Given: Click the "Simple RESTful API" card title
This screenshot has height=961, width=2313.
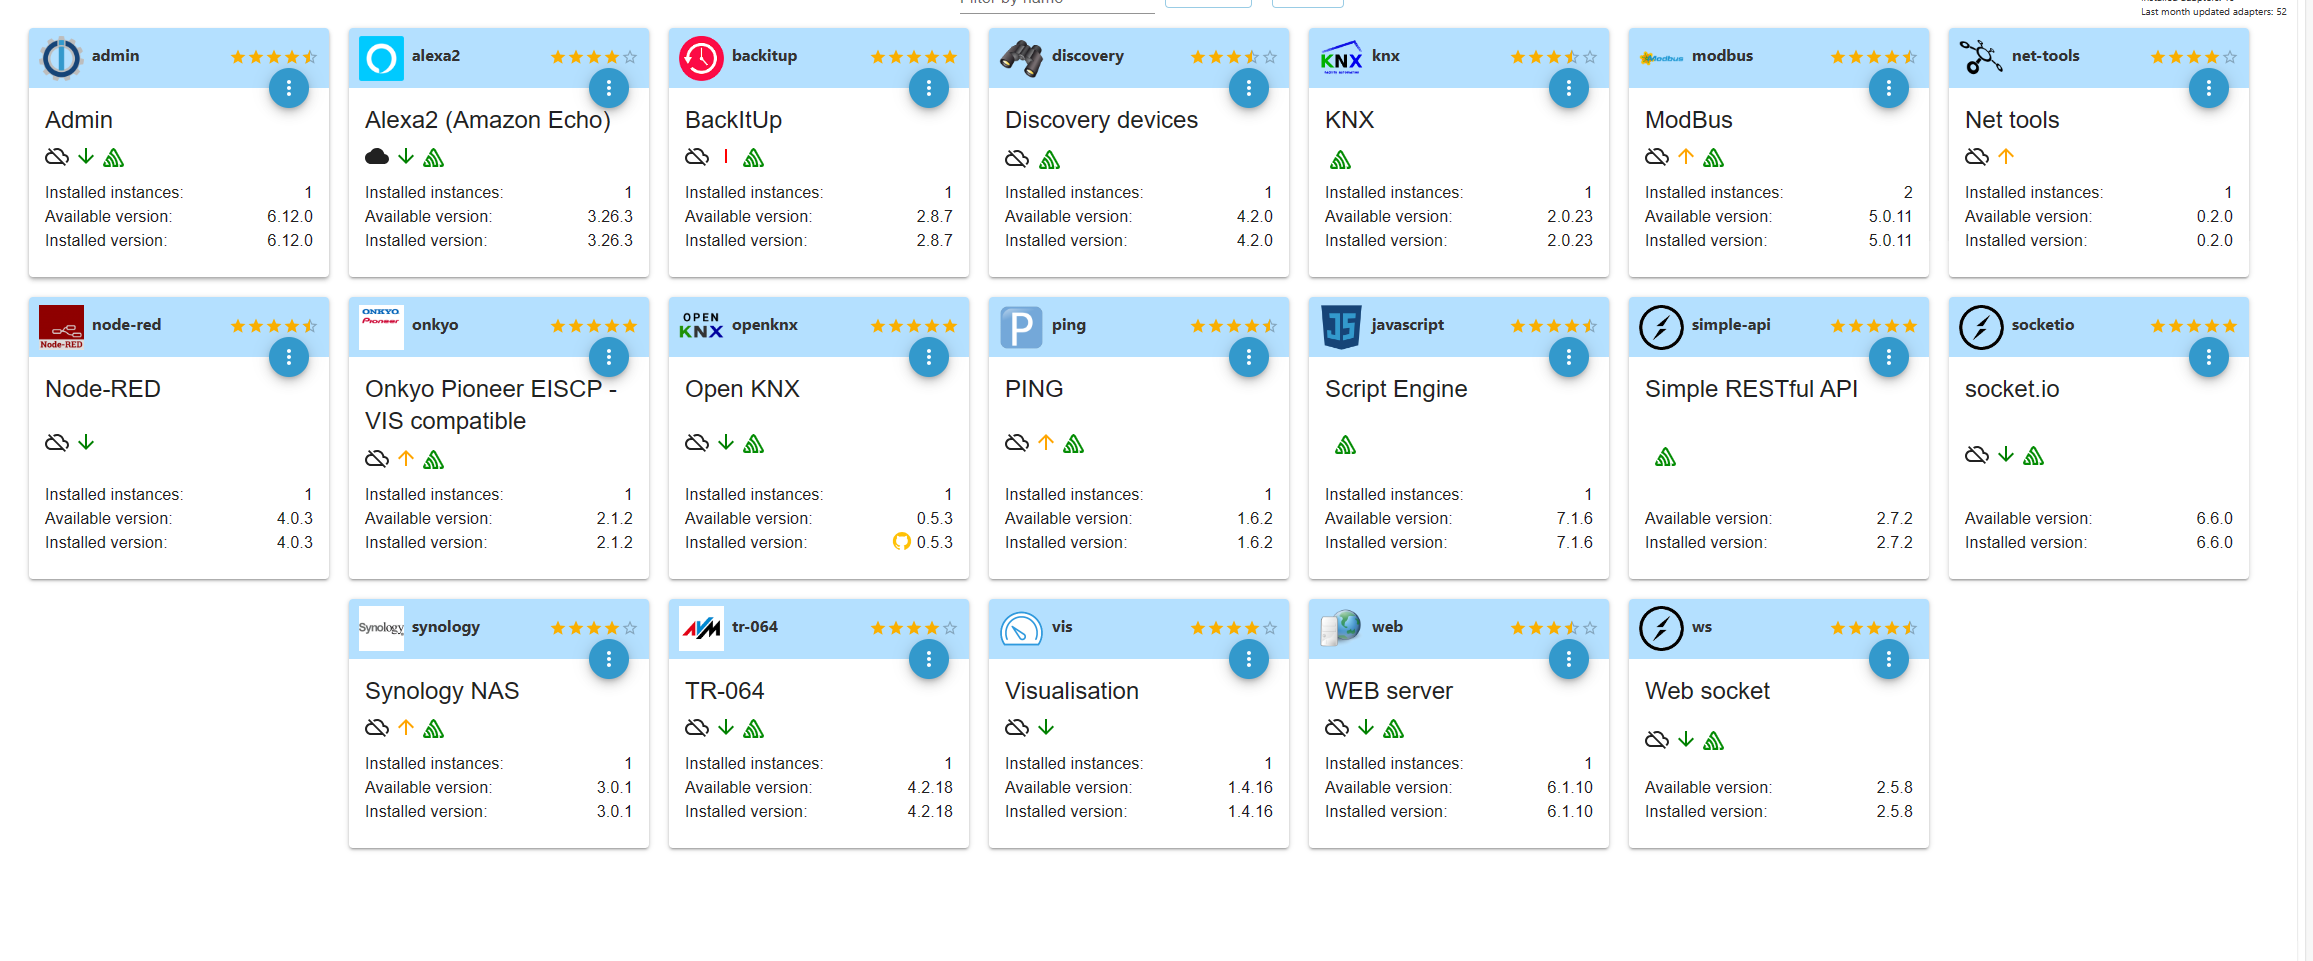Looking at the screenshot, I should pyautogui.click(x=1752, y=389).
